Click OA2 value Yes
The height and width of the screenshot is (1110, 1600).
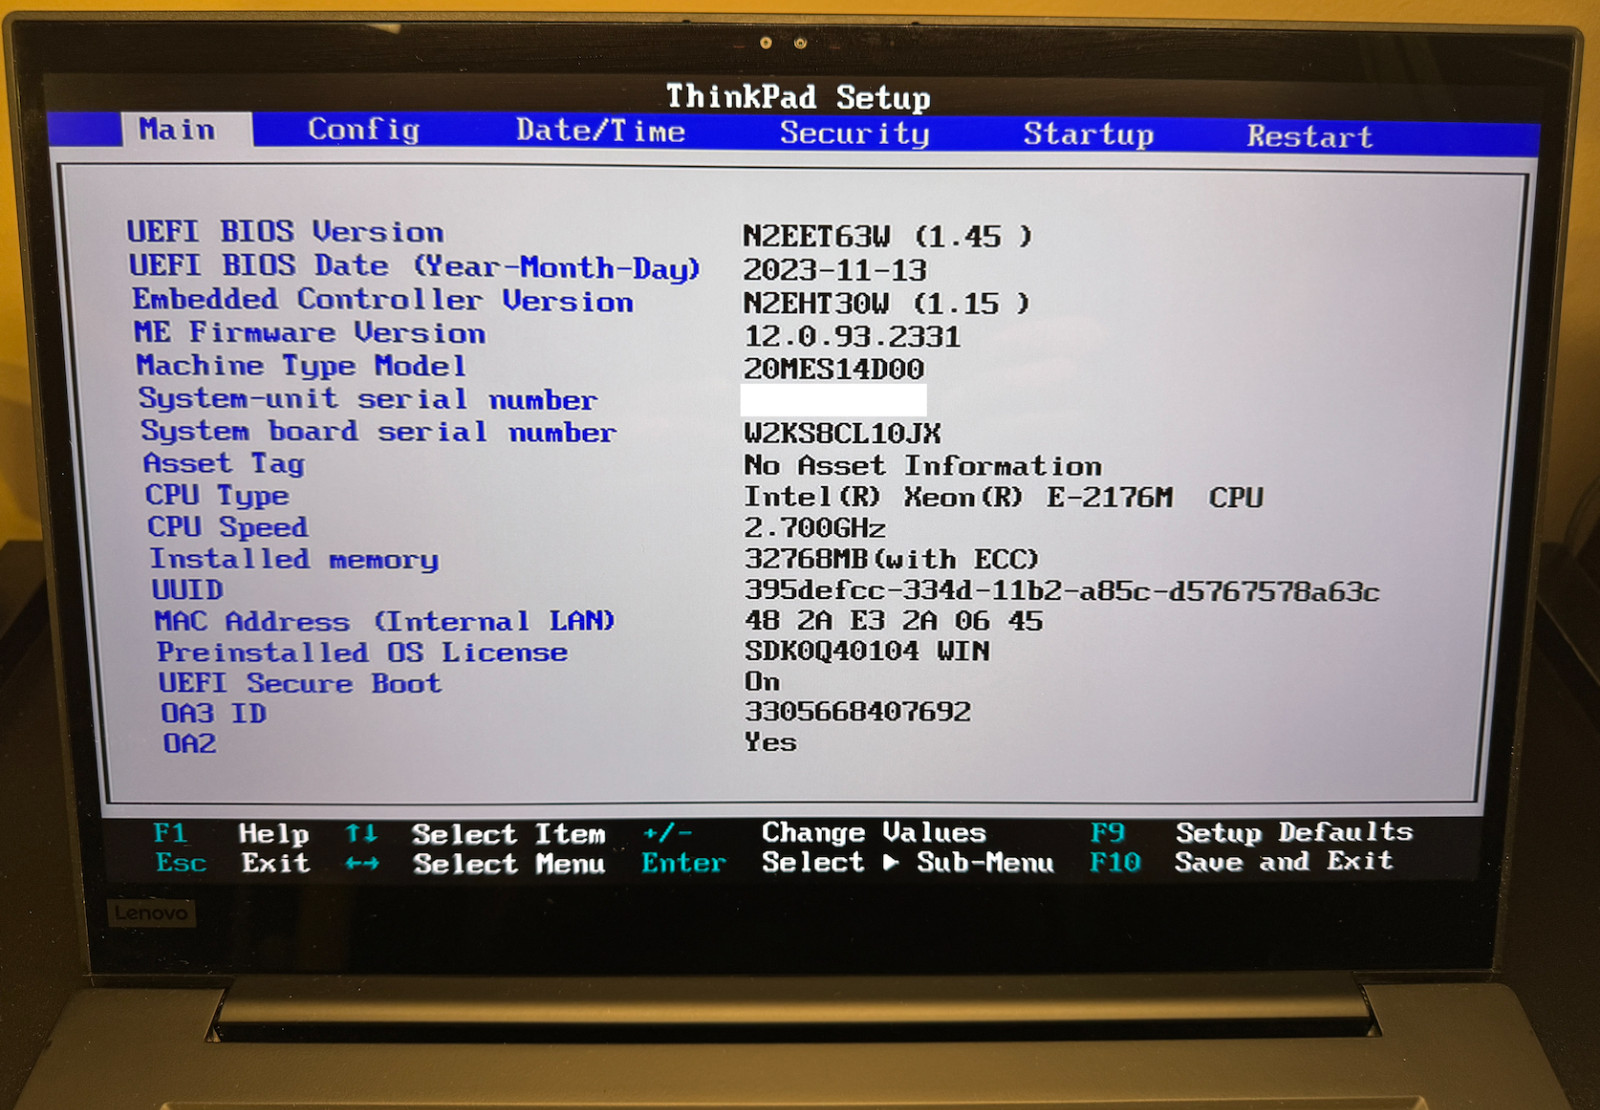tap(770, 742)
